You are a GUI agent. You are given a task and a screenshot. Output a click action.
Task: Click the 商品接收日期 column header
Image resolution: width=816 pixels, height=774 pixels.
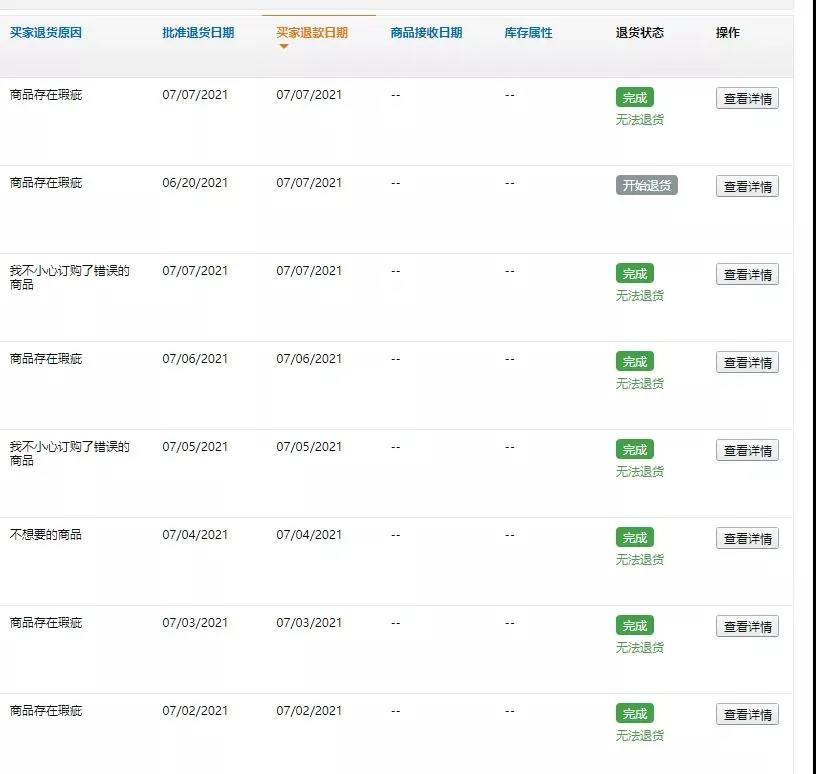(424, 32)
